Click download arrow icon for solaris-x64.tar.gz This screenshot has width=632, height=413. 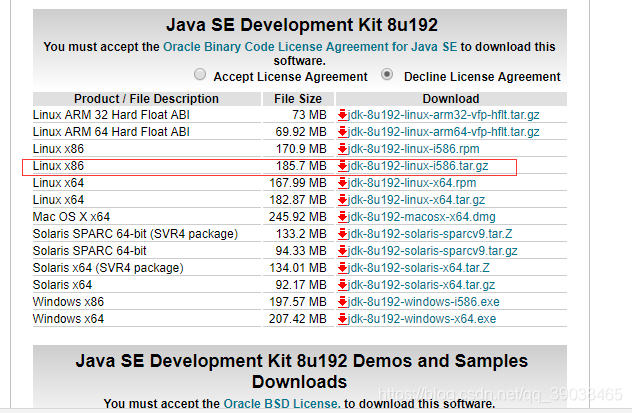point(343,285)
